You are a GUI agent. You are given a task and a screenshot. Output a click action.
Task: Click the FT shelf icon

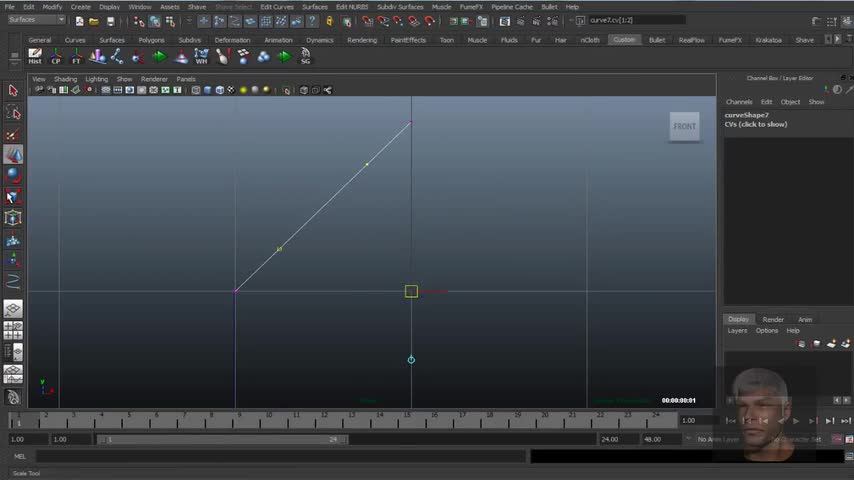pos(77,57)
